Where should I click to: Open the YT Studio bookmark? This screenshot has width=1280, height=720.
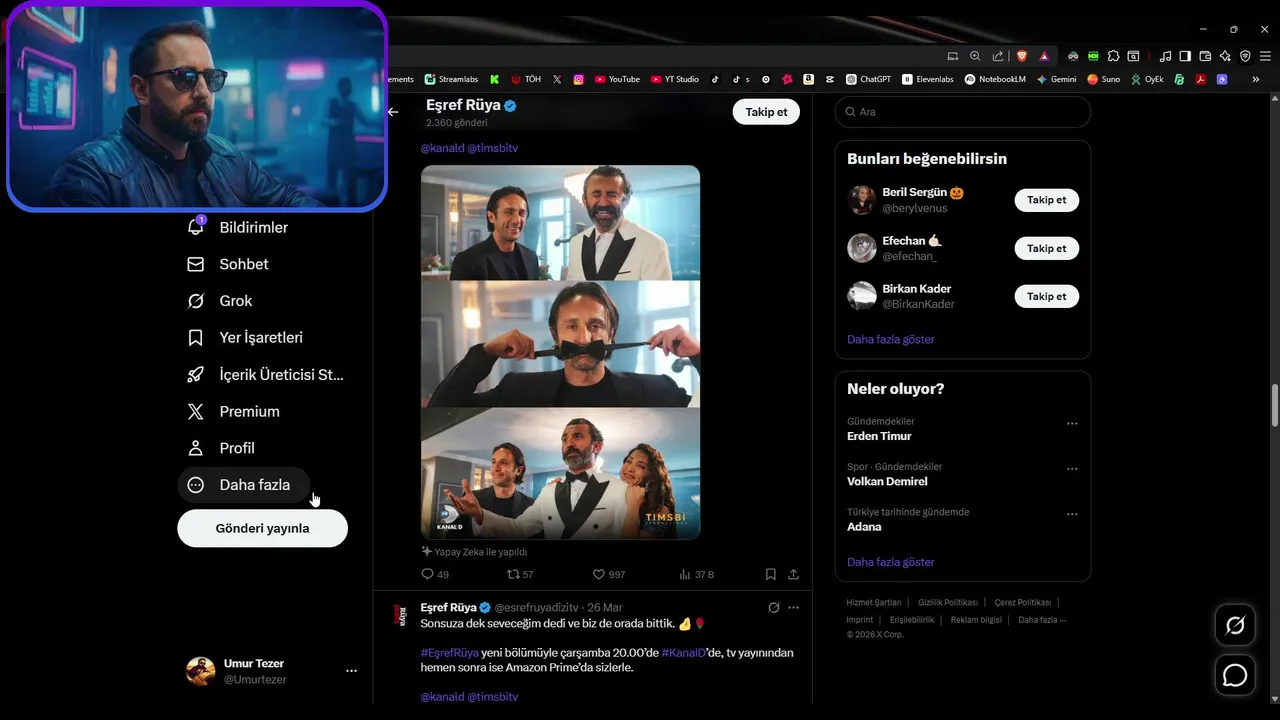pos(675,79)
